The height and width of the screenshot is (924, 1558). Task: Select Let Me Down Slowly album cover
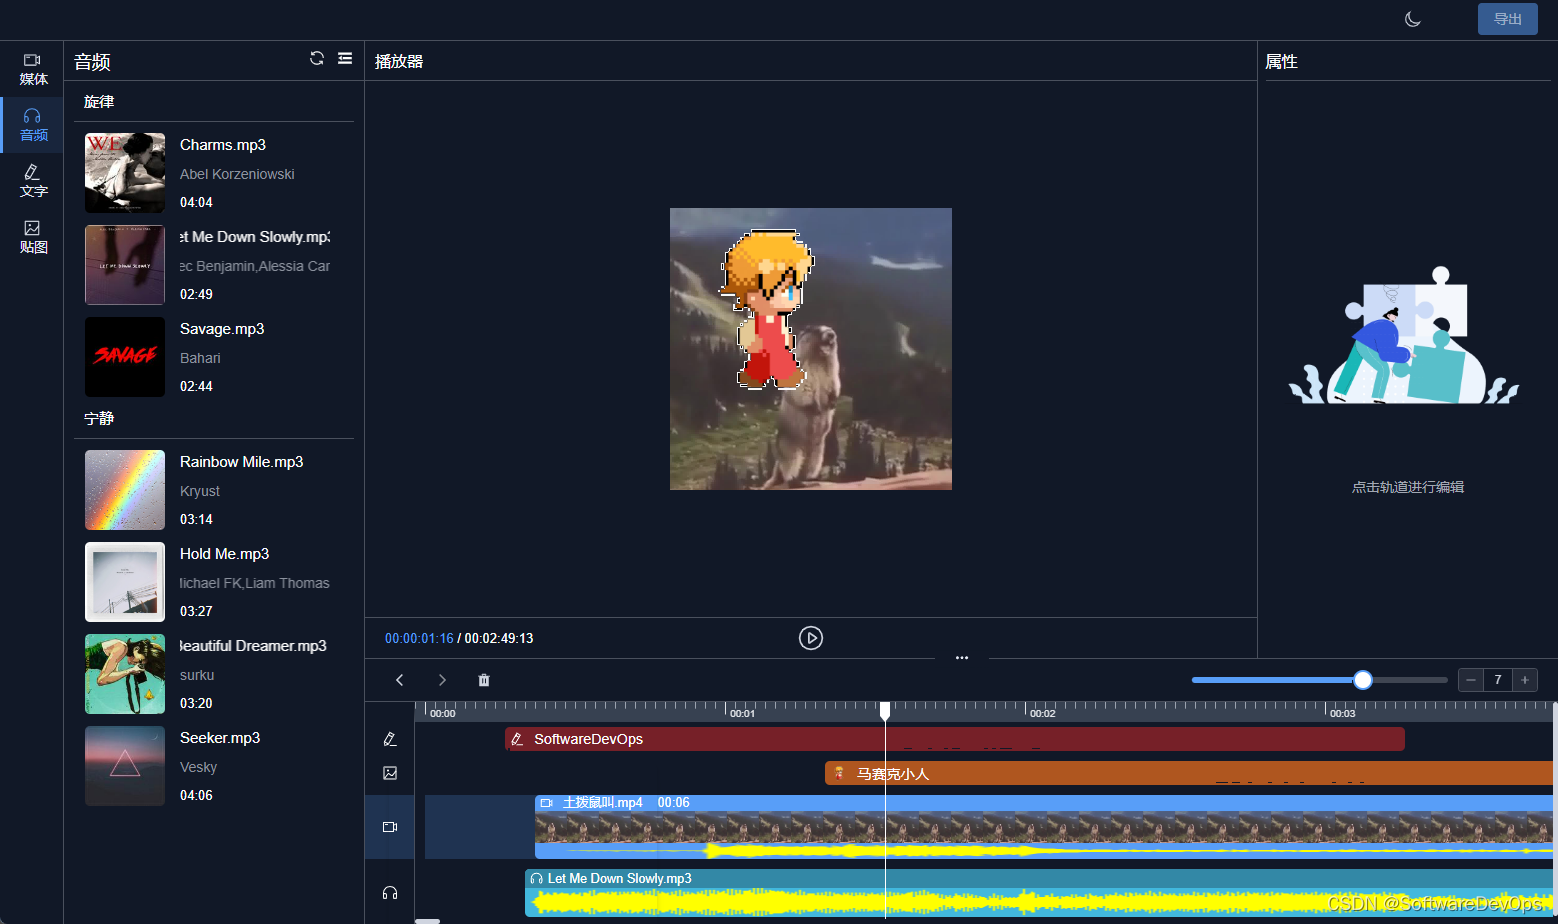[x=125, y=265]
